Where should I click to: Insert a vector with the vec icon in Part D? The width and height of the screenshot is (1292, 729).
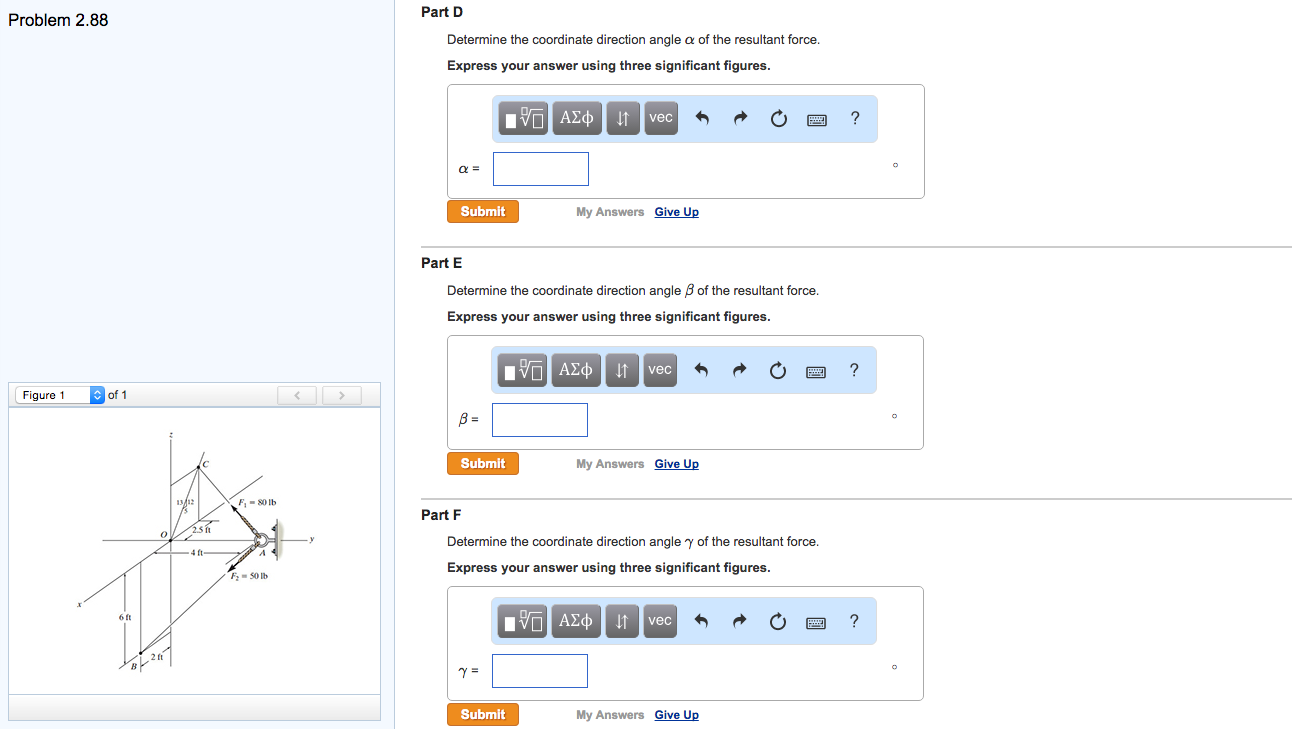tap(660, 117)
